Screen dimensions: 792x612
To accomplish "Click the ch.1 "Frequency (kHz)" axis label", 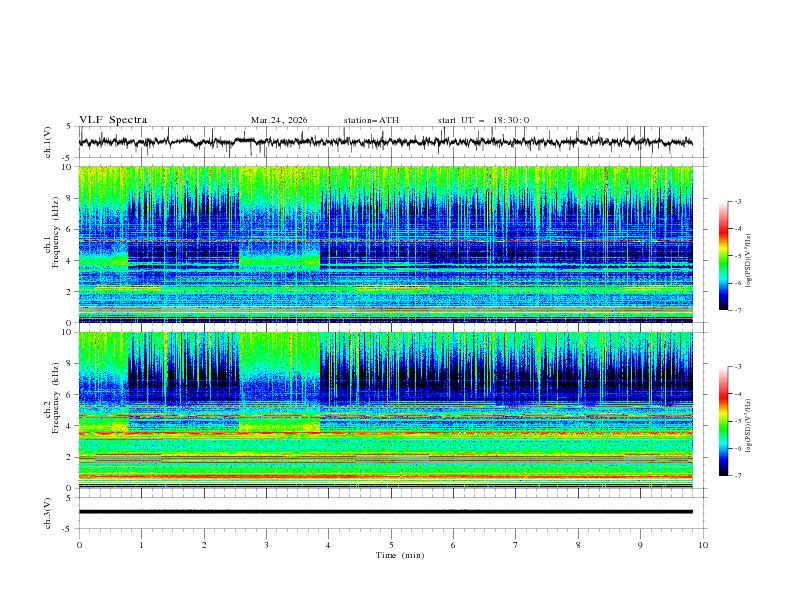I will 56,233.
